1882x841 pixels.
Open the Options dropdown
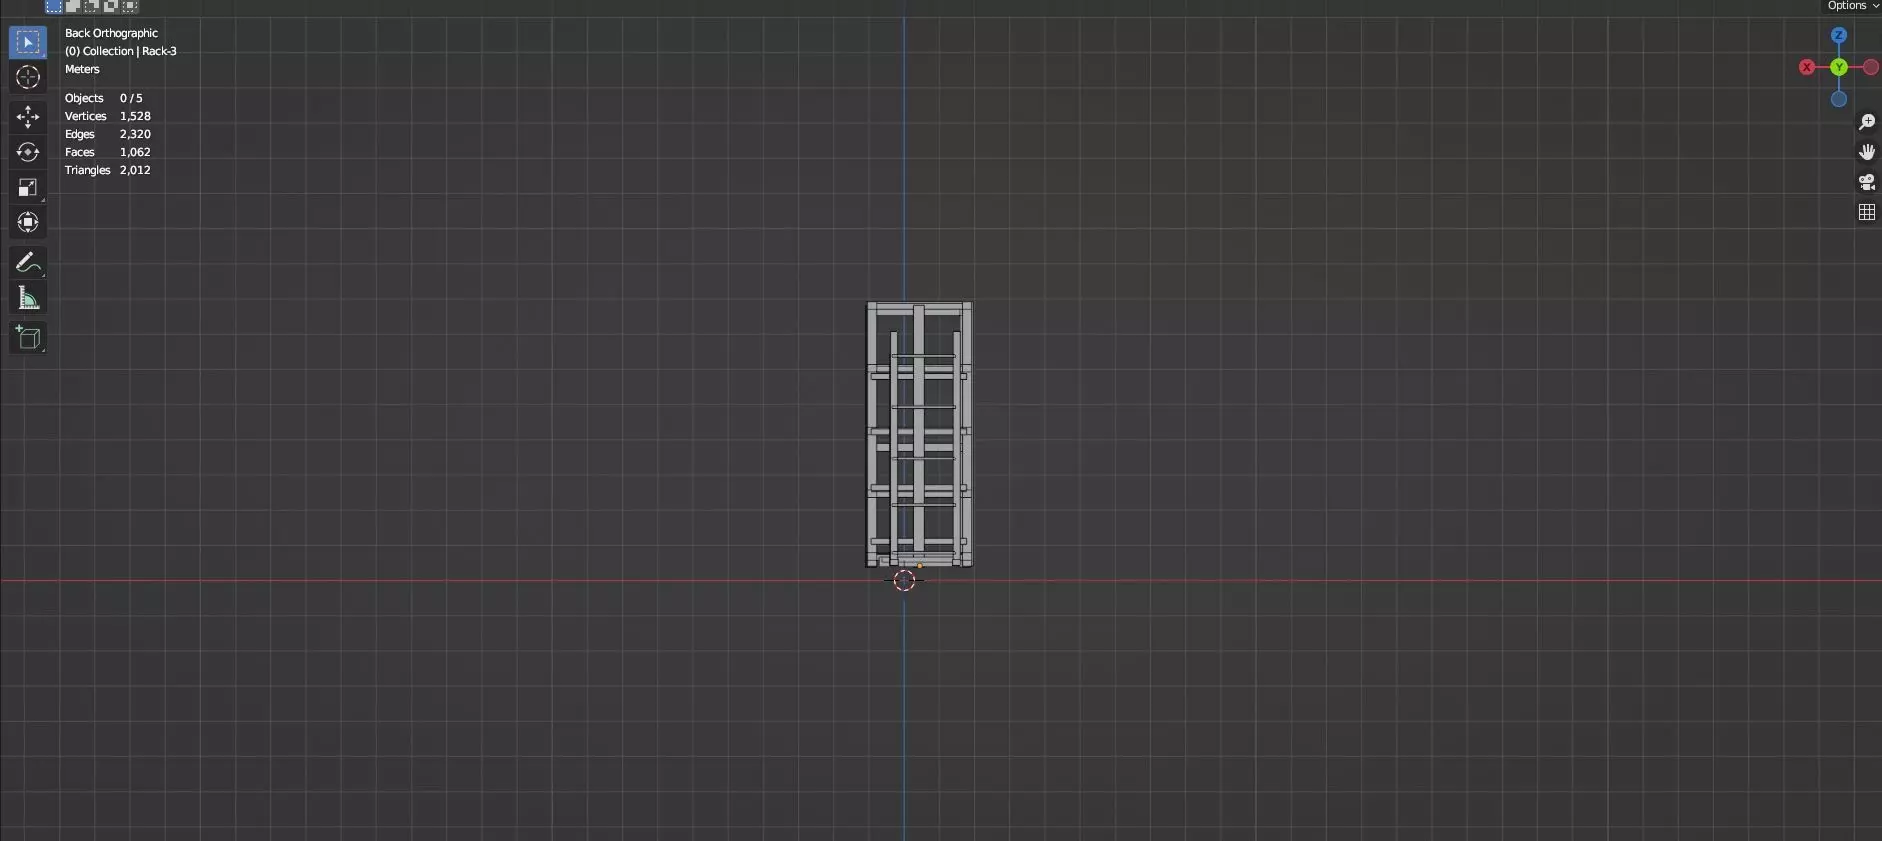click(x=1852, y=6)
